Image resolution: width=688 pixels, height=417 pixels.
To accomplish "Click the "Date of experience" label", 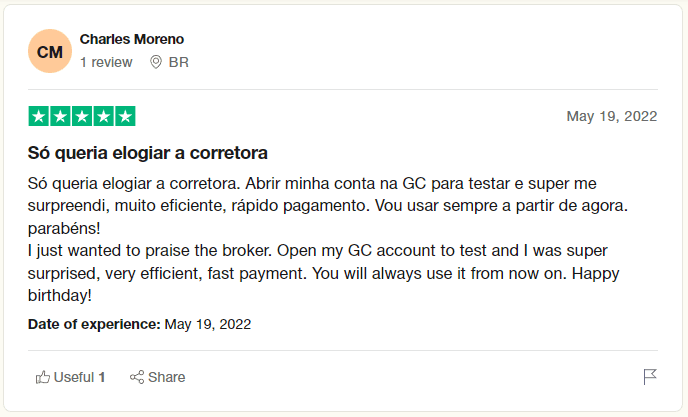I will pyautogui.click(x=94, y=324).
